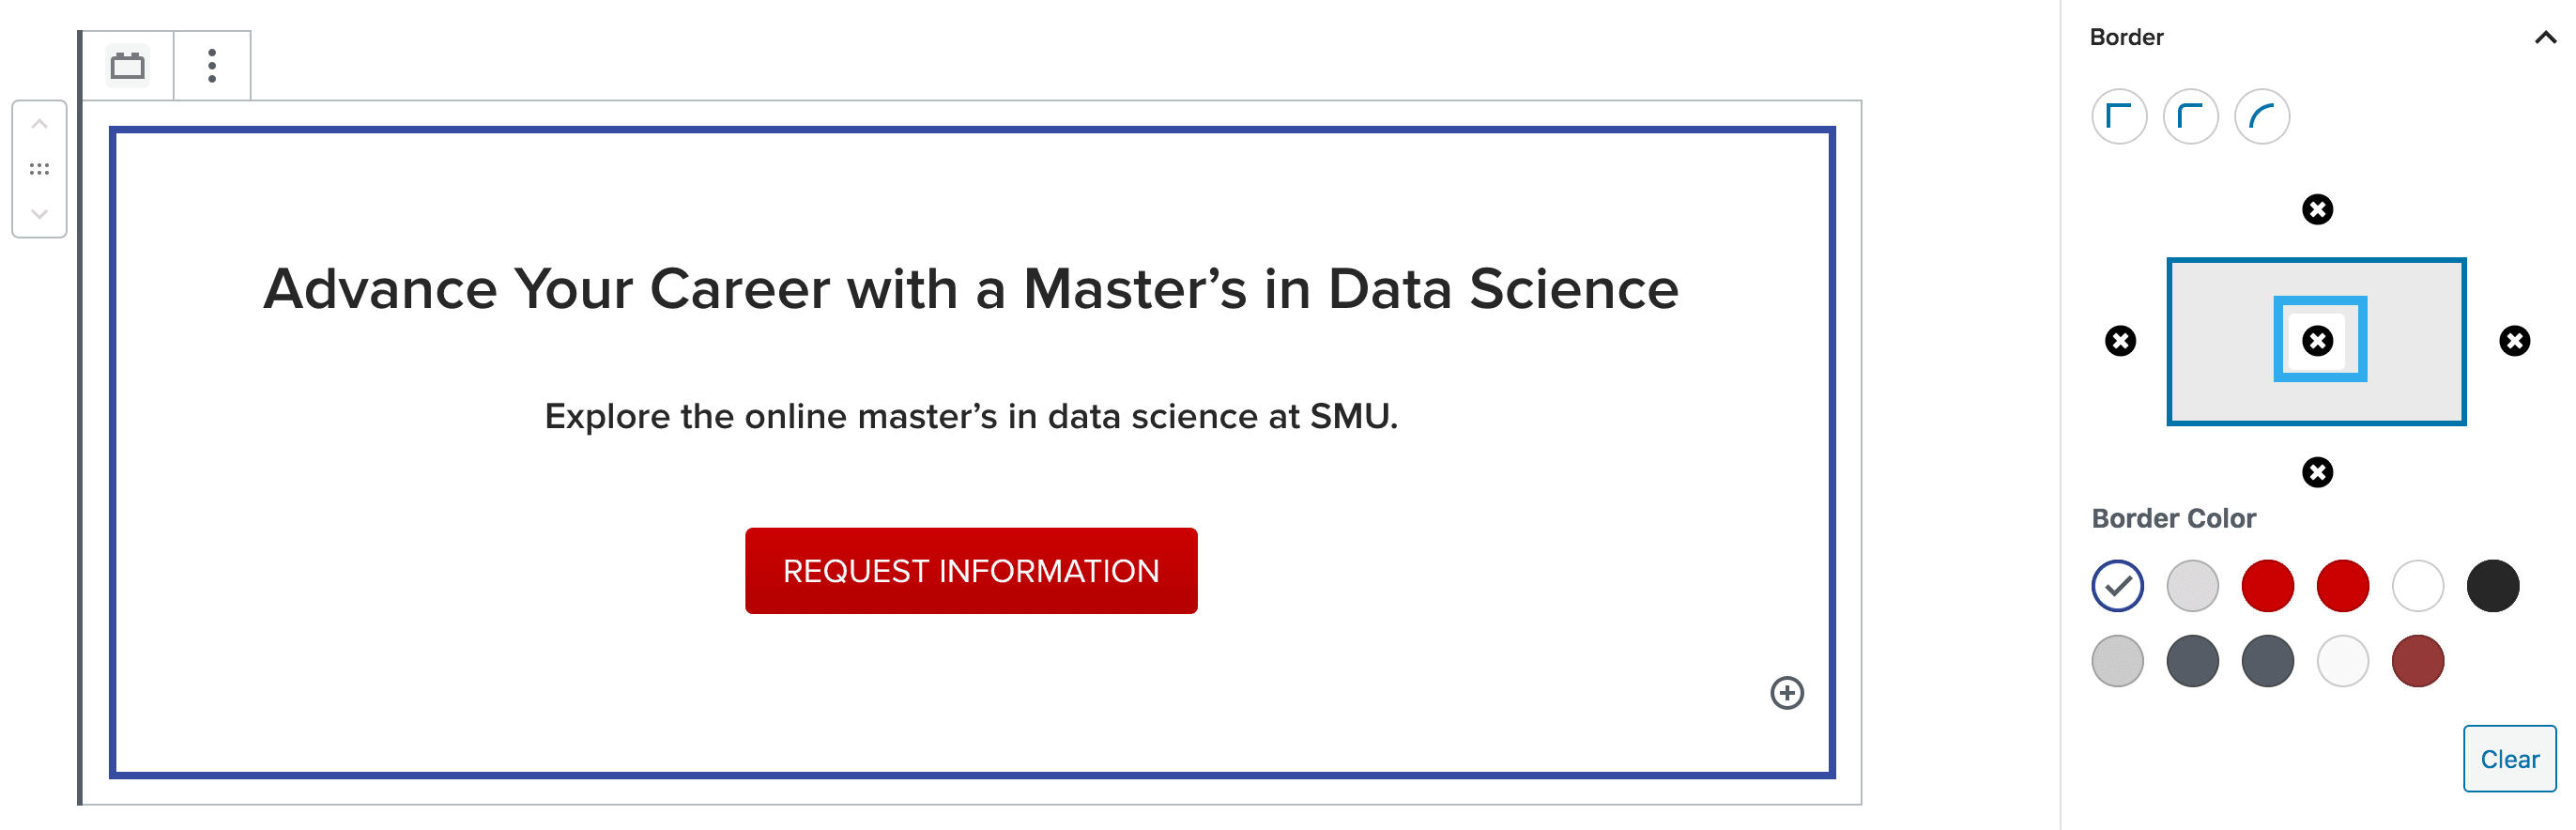Open the three-dot block options menu
The image size is (2576, 830).
click(211, 66)
